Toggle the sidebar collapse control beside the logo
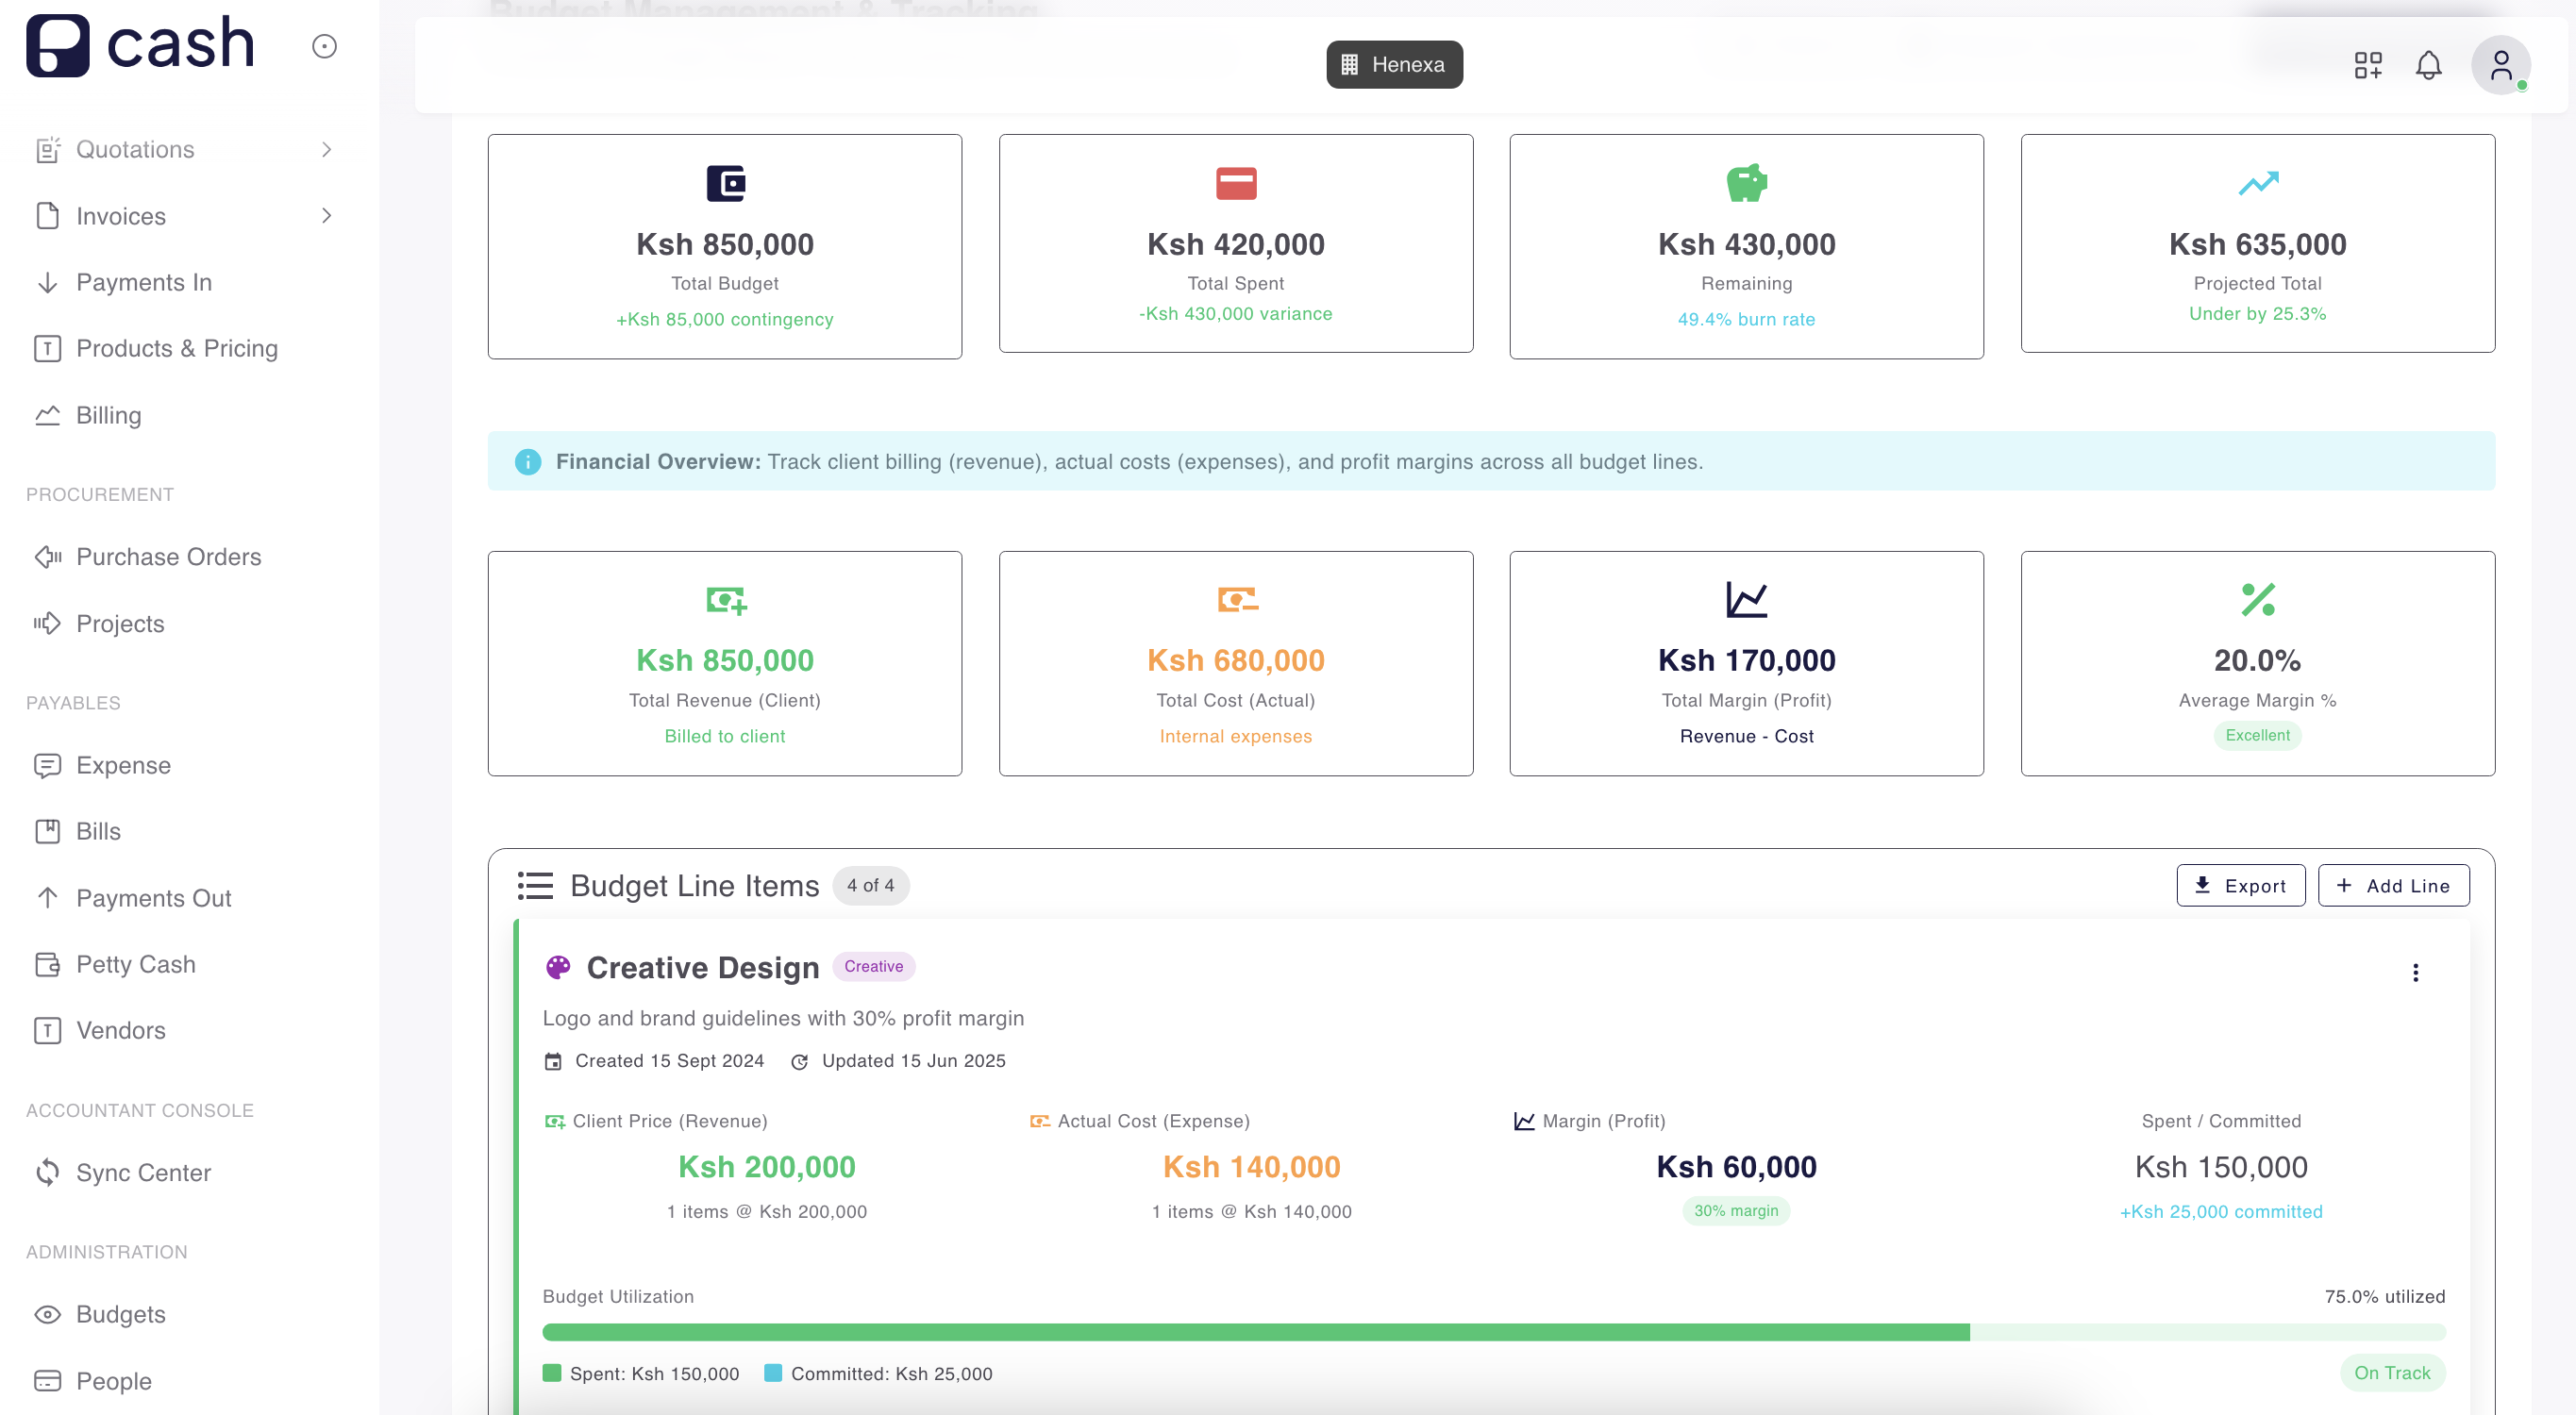 tap(323, 46)
